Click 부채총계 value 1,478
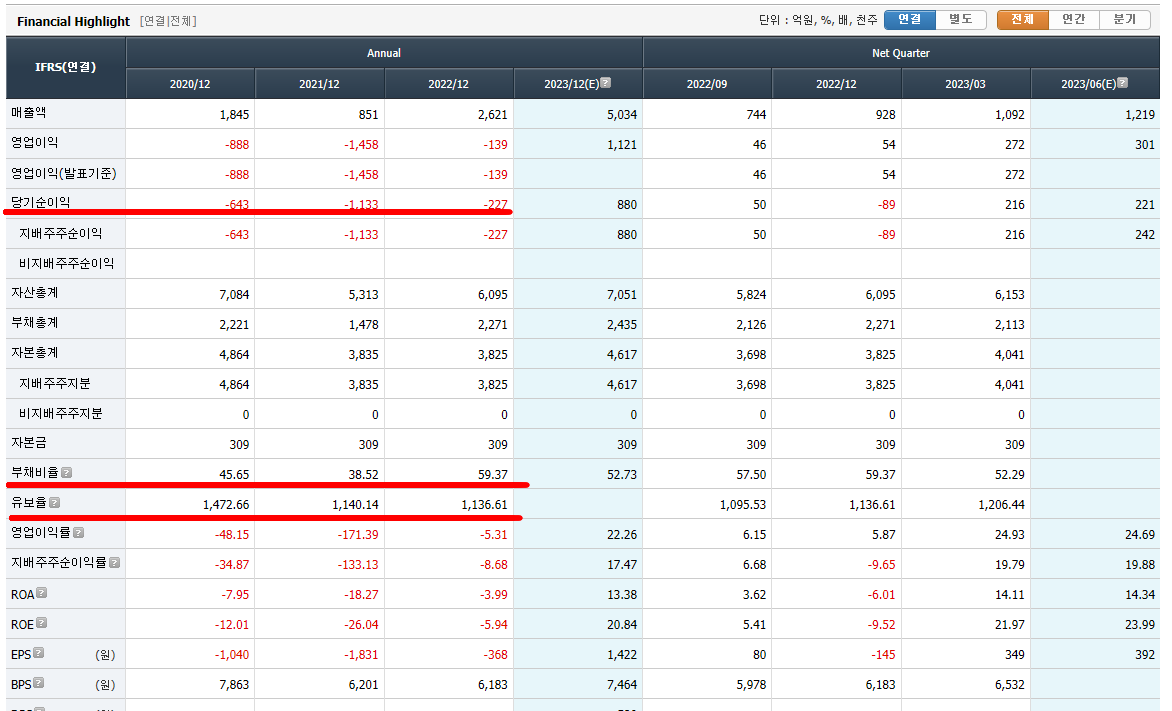 (x=363, y=324)
